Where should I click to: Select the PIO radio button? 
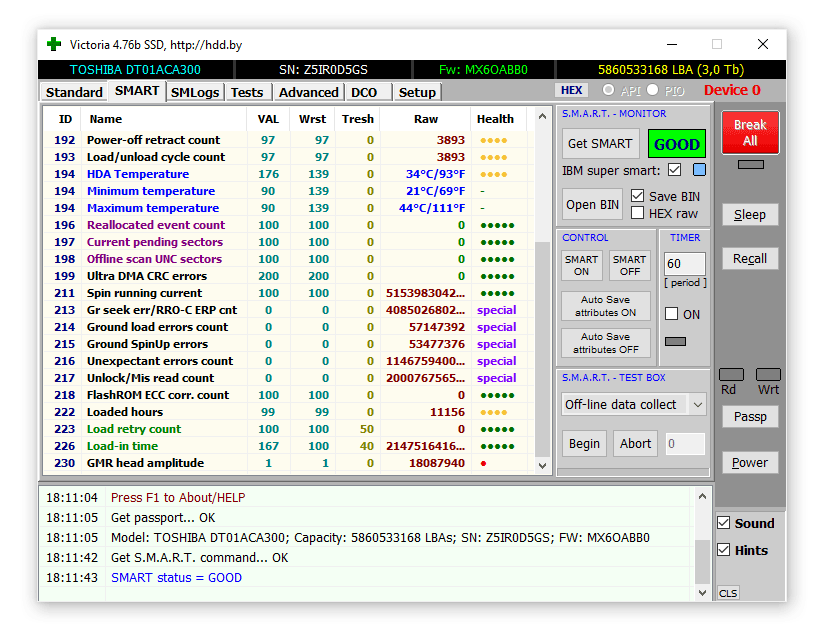pos(653,91)
